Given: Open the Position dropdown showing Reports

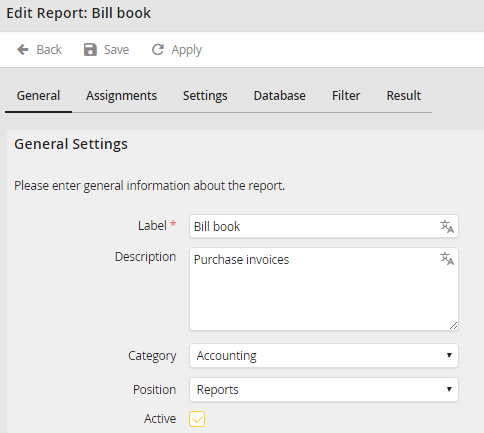Looking at the screenshot, I should tap(324, 389).
